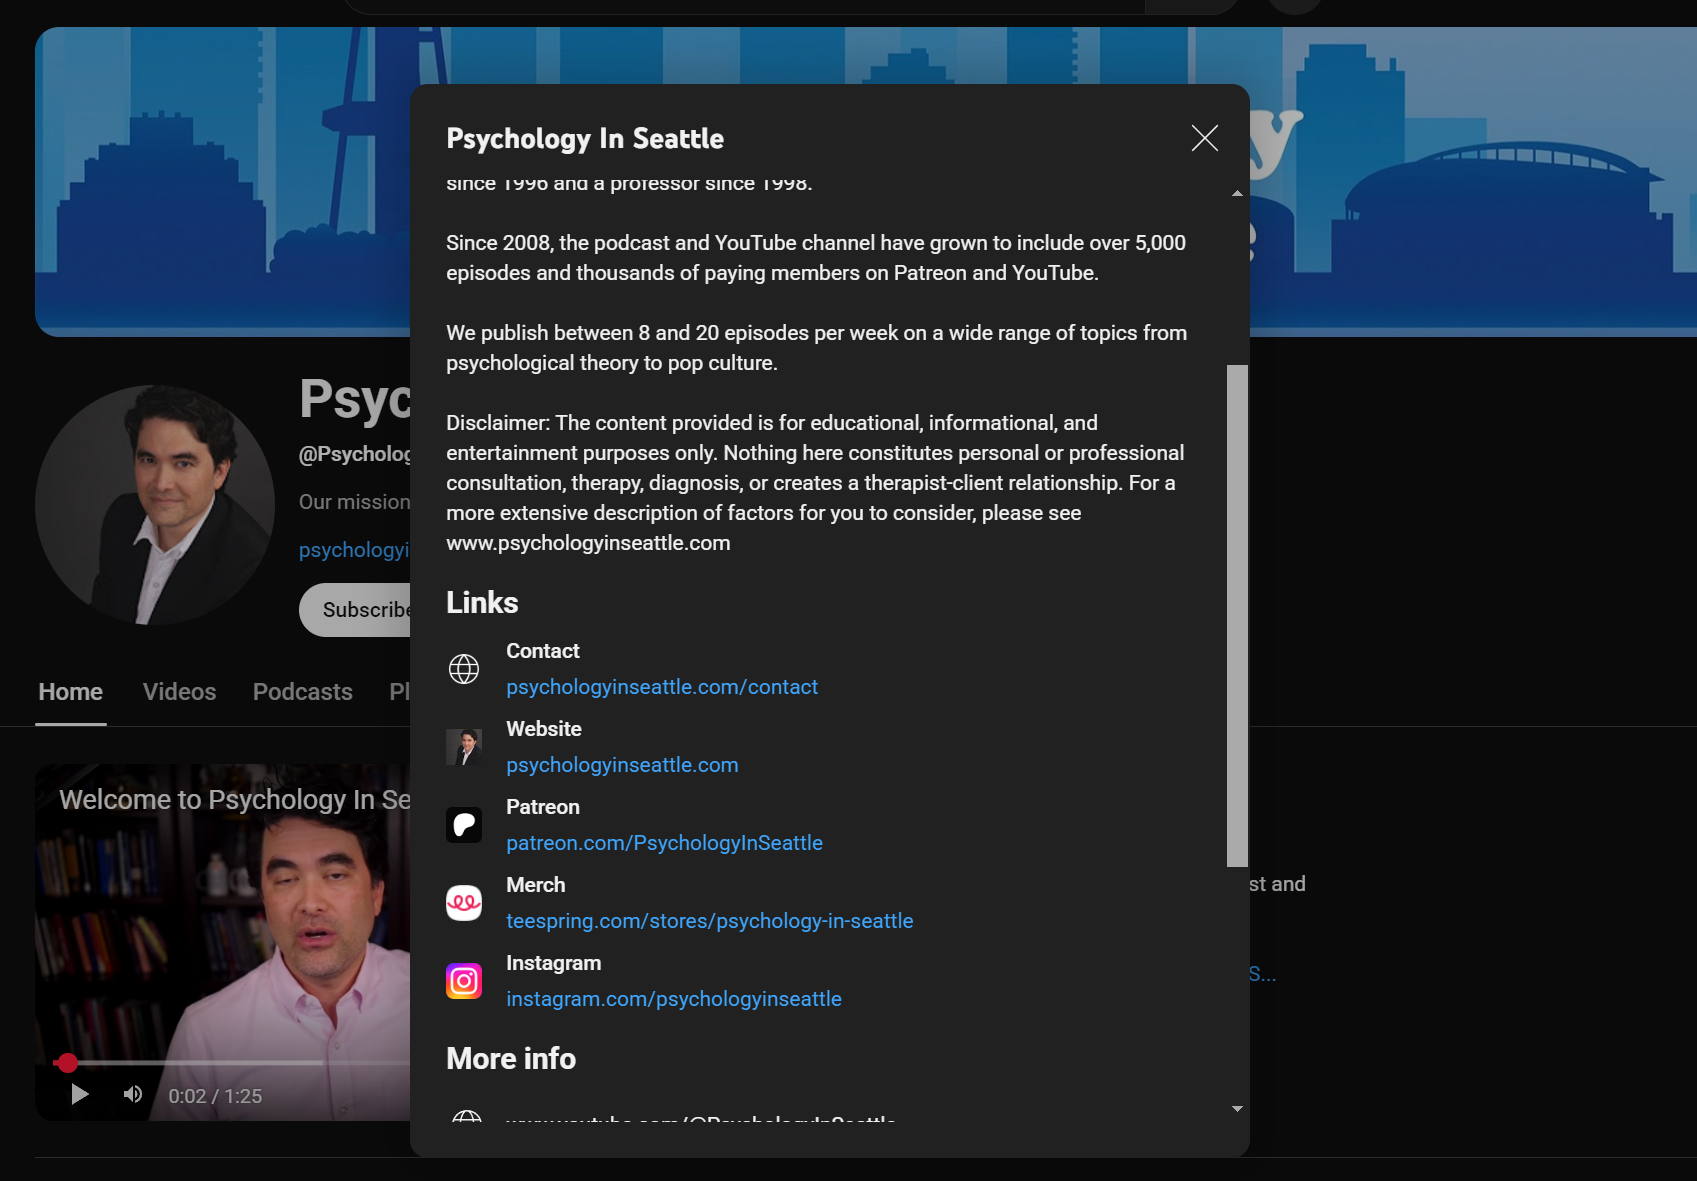Click the Instagram logo icon
The image size is (1697, 1181).
point(464,981)
